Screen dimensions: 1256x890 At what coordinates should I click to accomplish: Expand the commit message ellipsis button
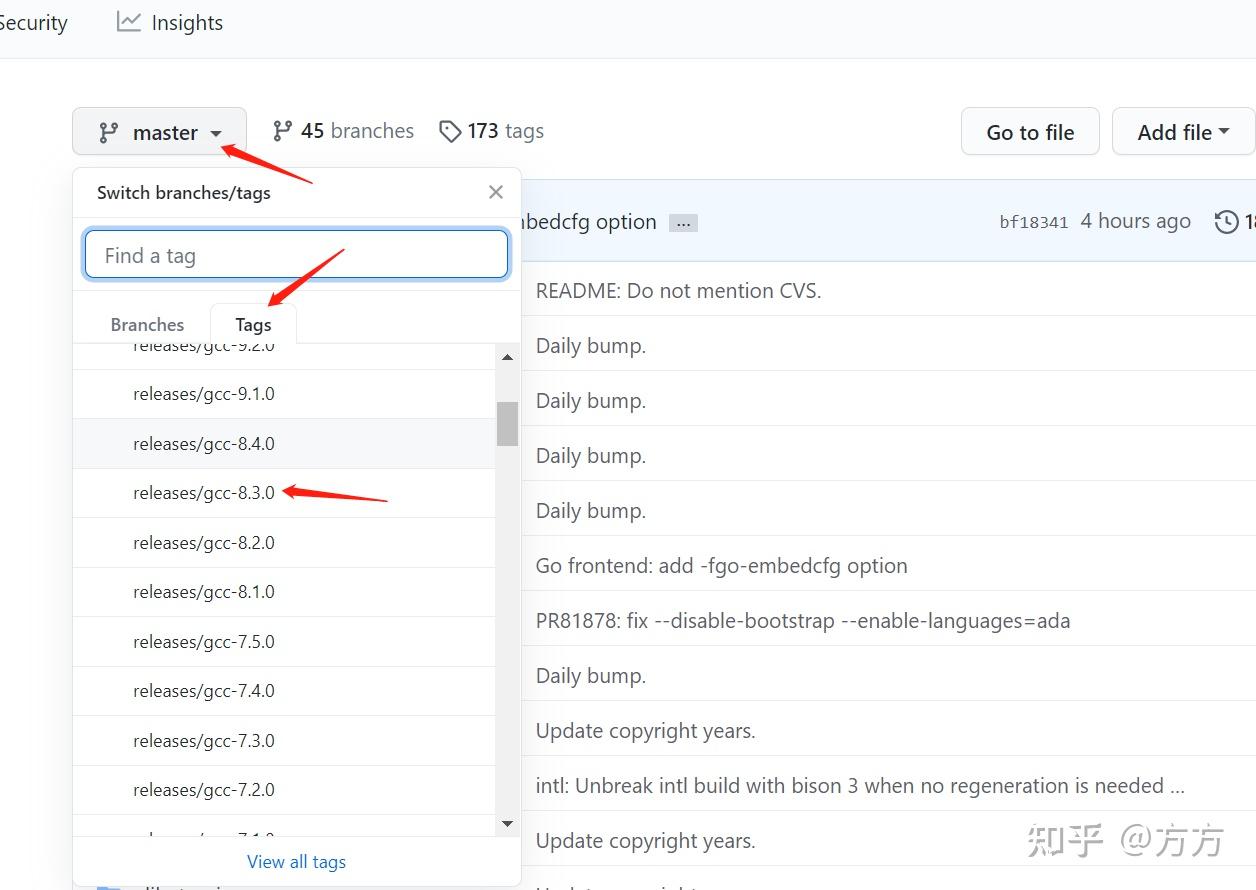pos(683,223)
